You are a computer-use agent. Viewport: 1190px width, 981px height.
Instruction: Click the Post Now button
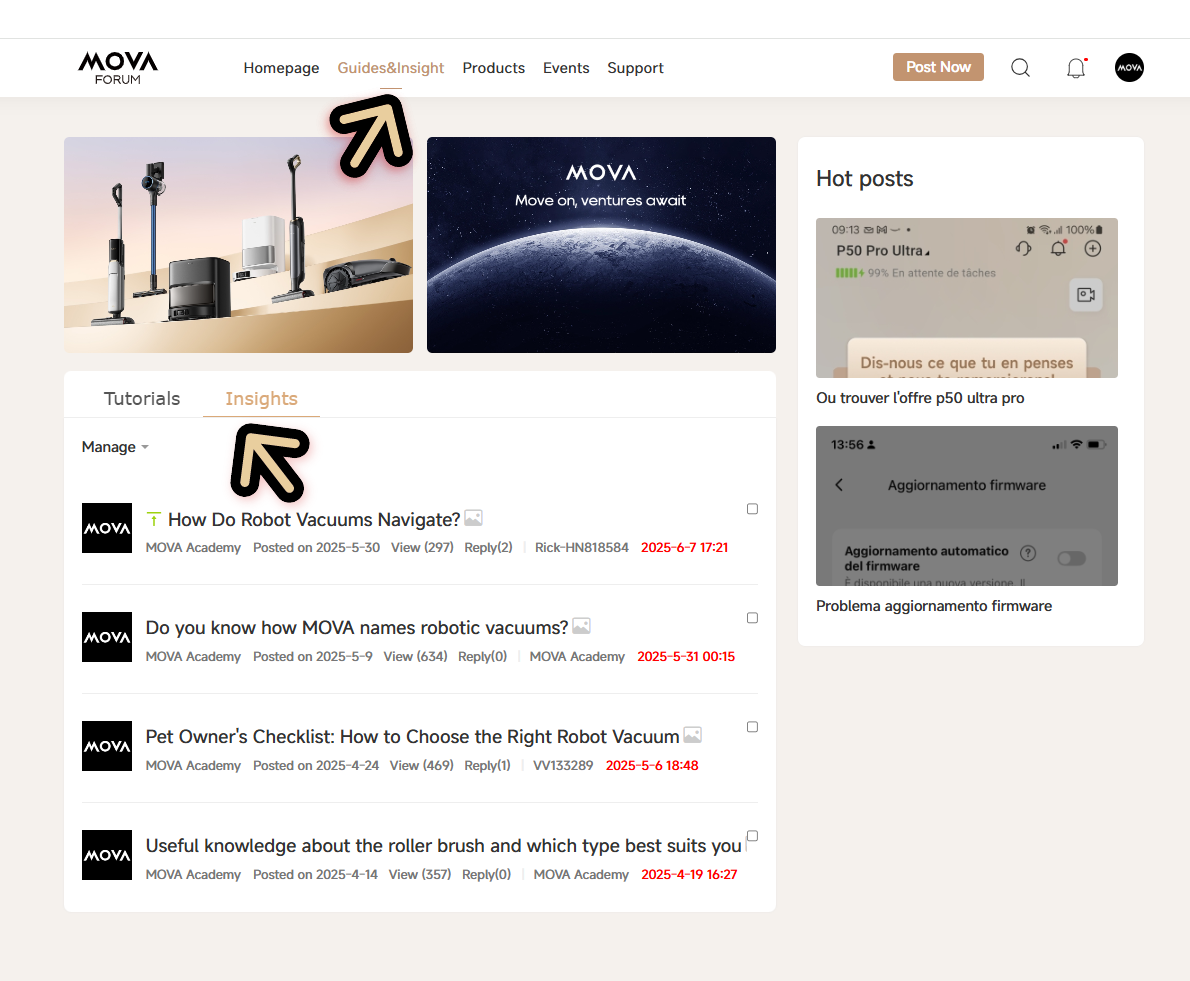938,67
